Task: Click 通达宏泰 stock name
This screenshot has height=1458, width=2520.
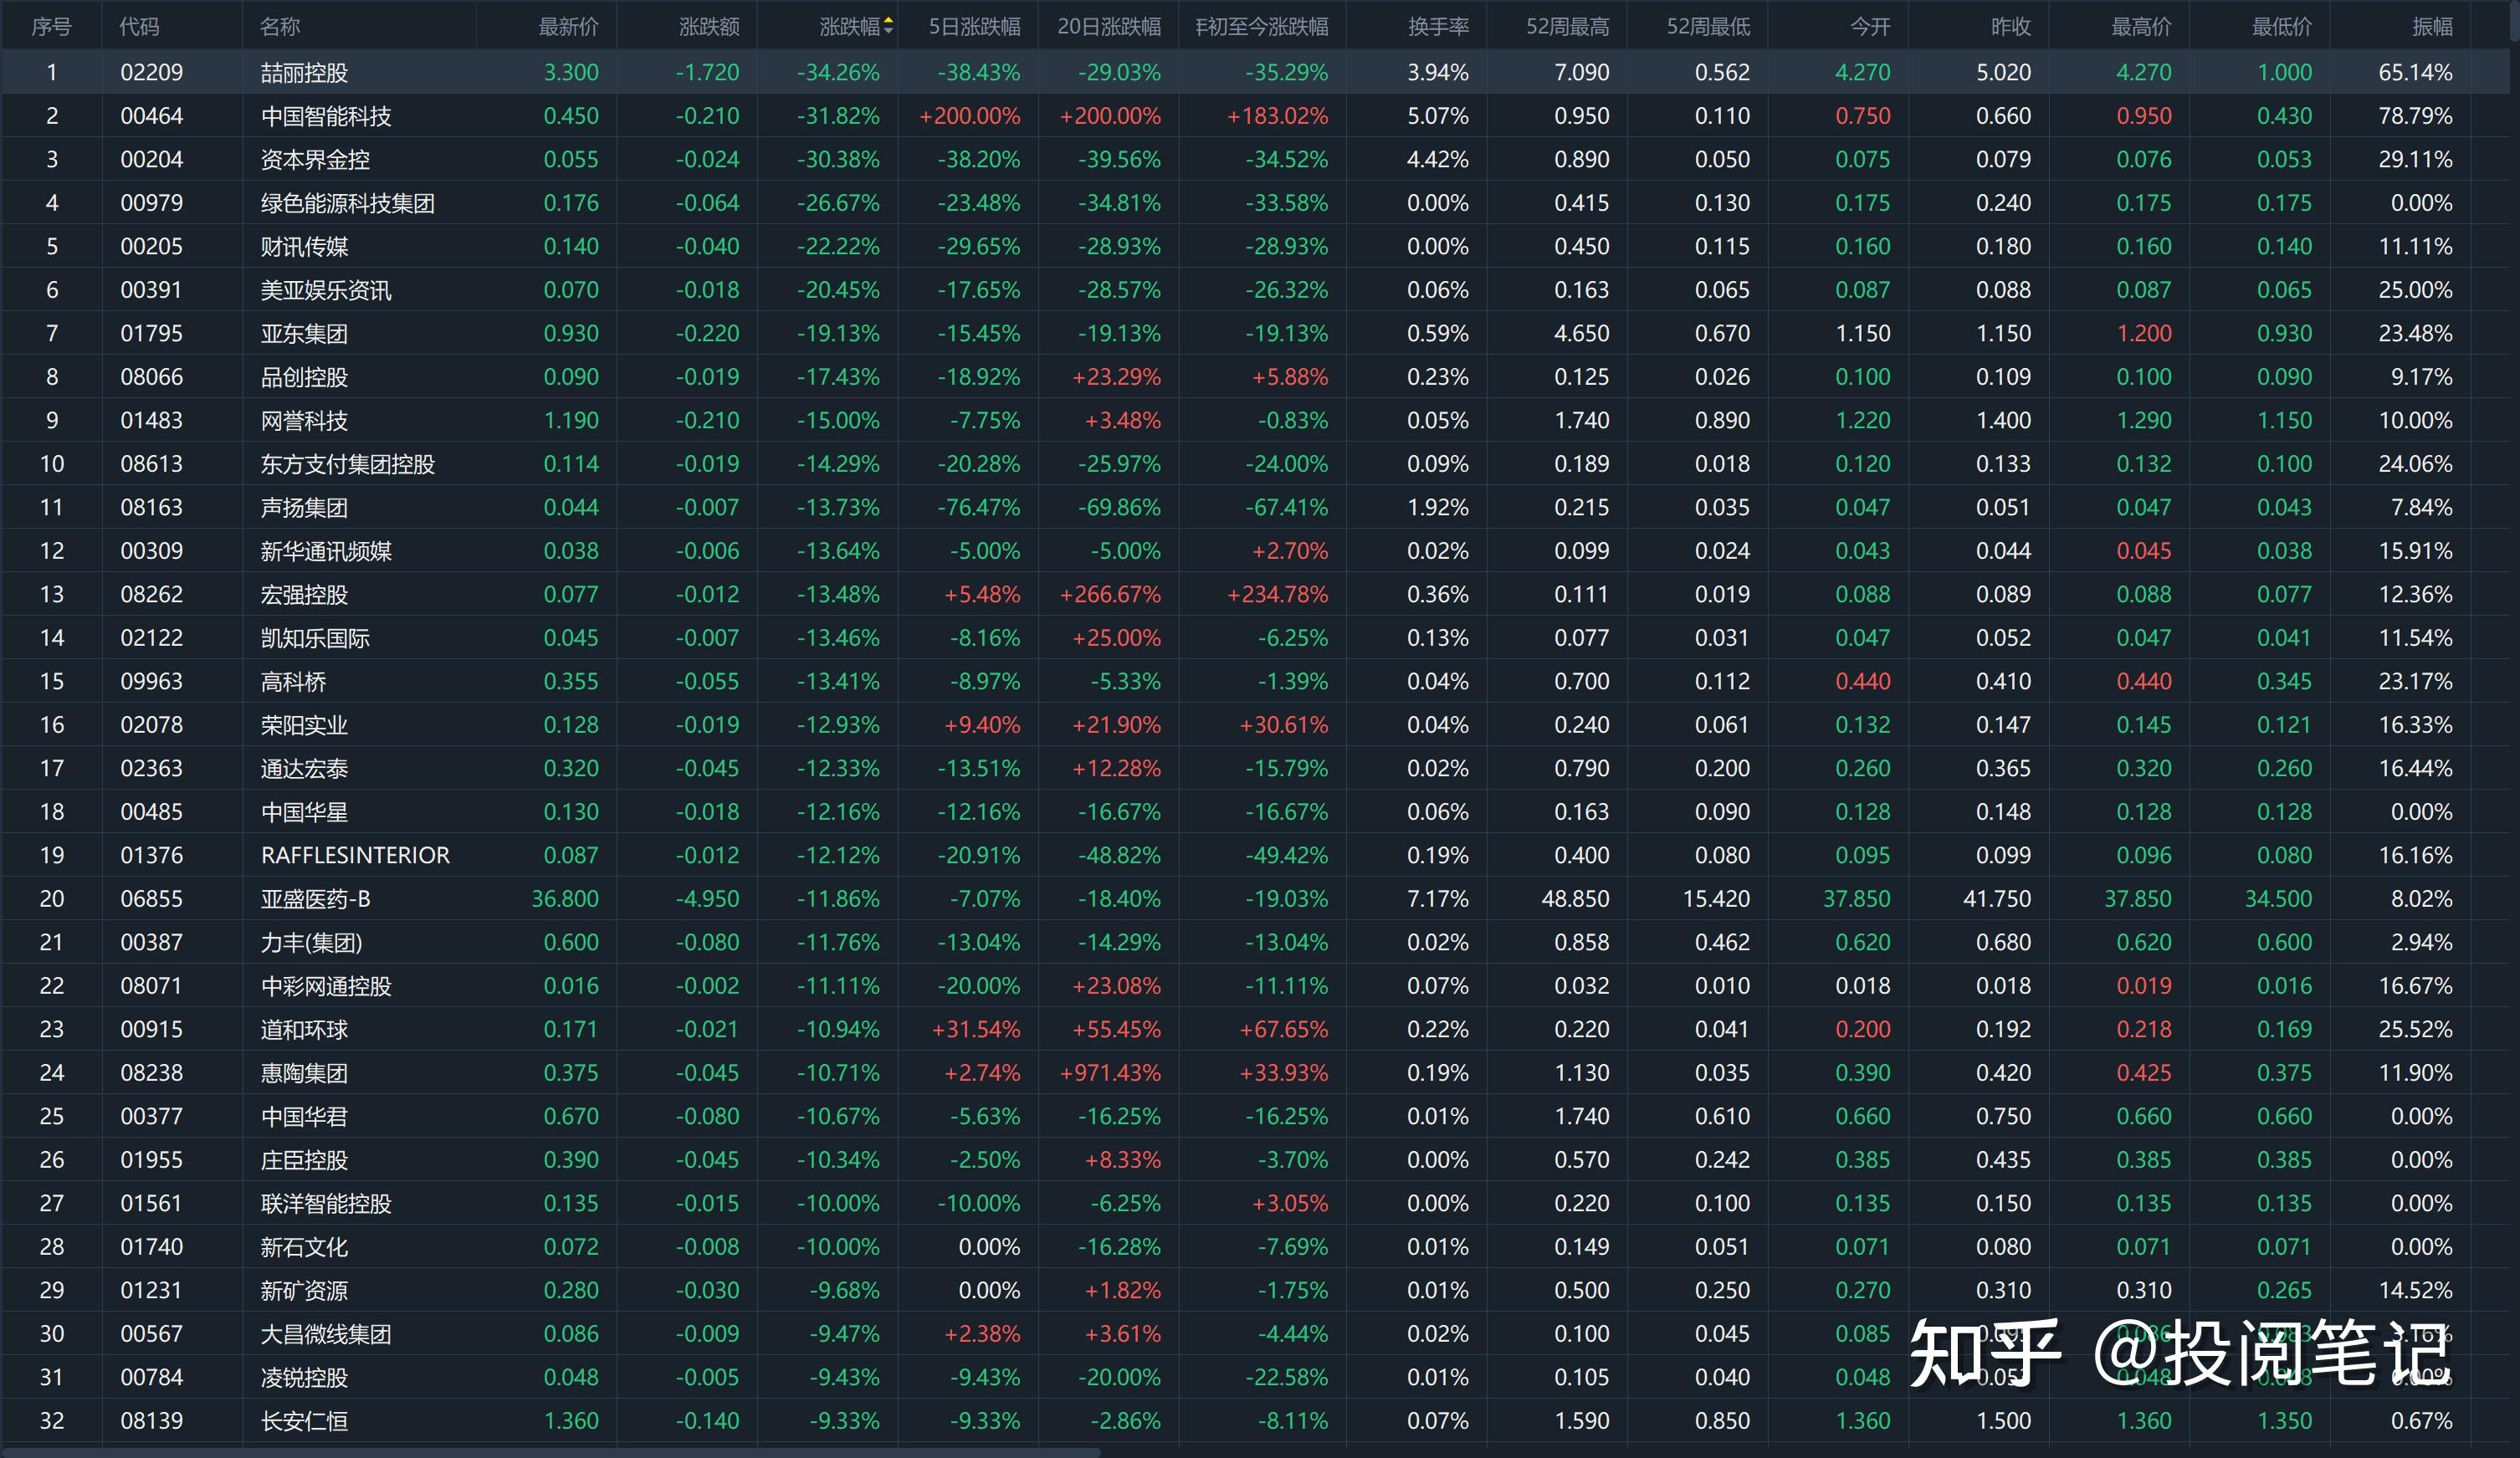Action: coord(304,768)
